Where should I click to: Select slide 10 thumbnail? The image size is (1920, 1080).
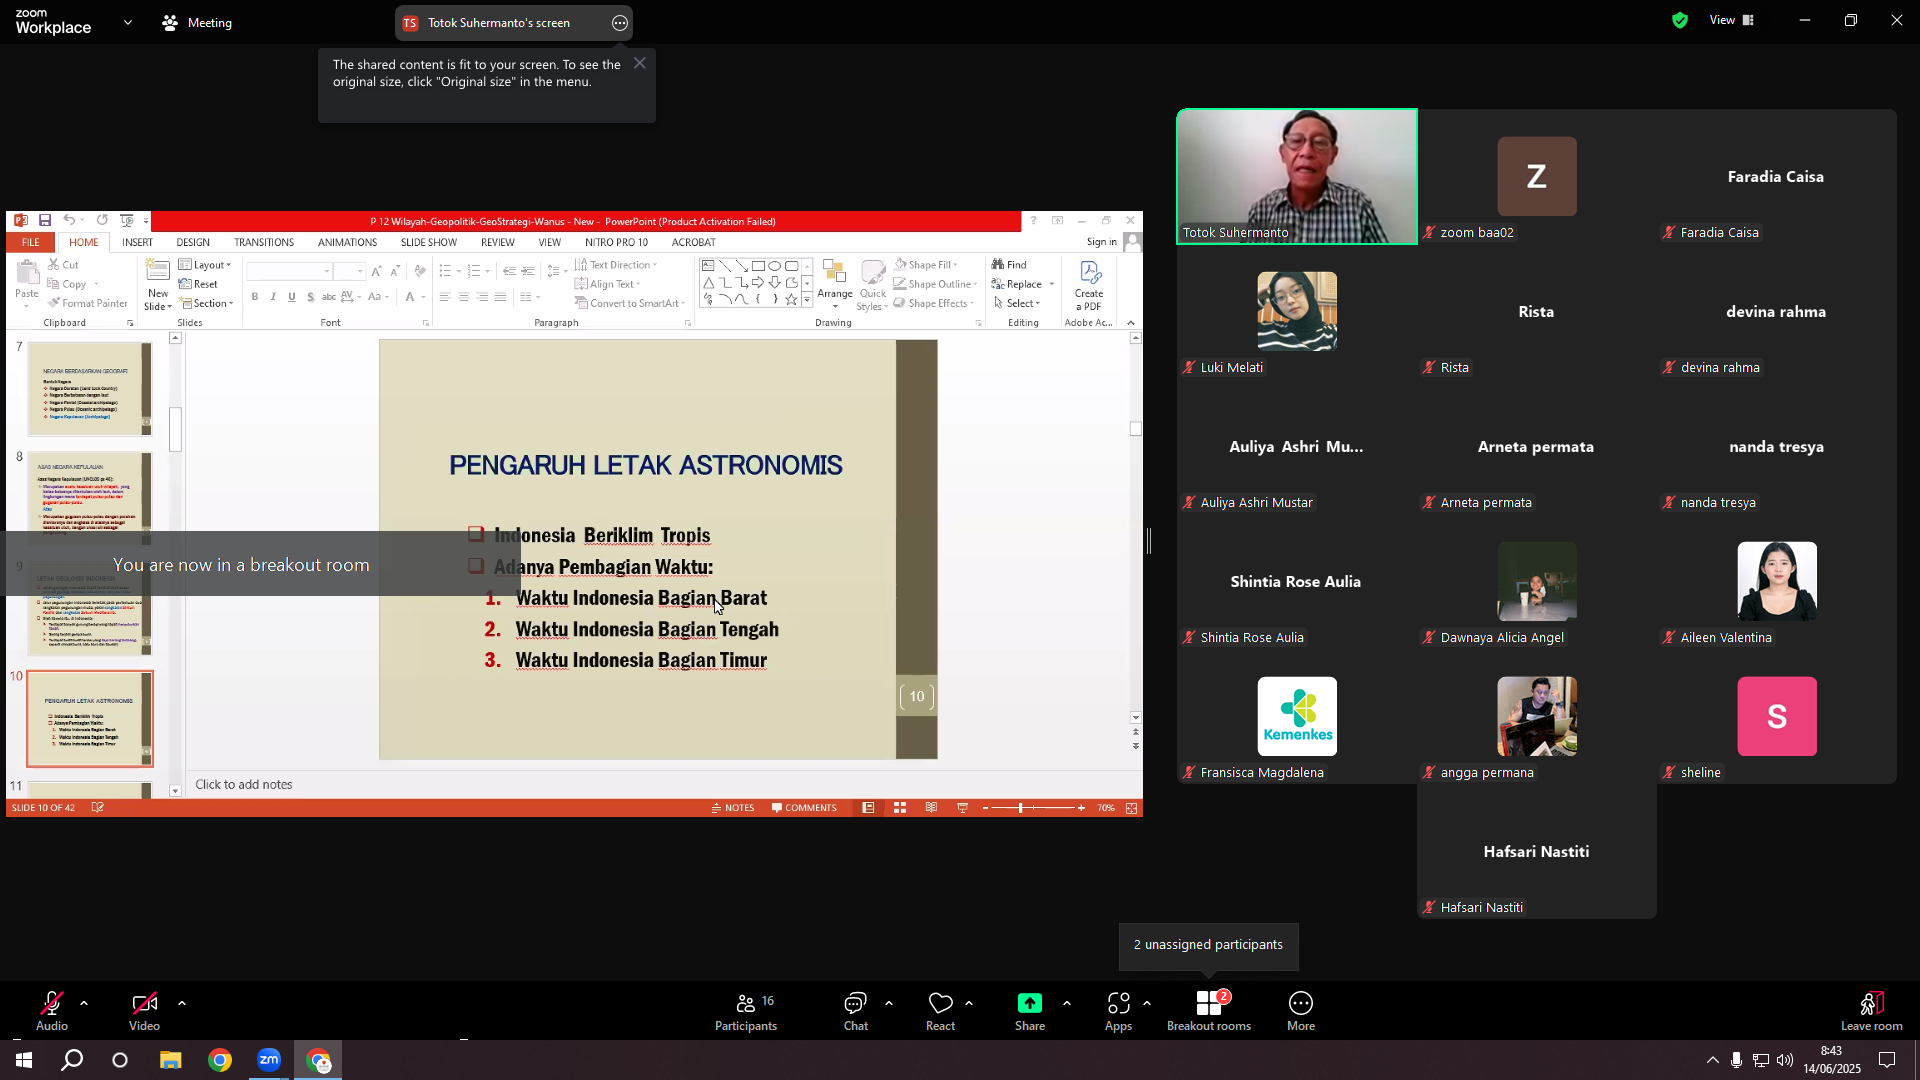(89, 718)
